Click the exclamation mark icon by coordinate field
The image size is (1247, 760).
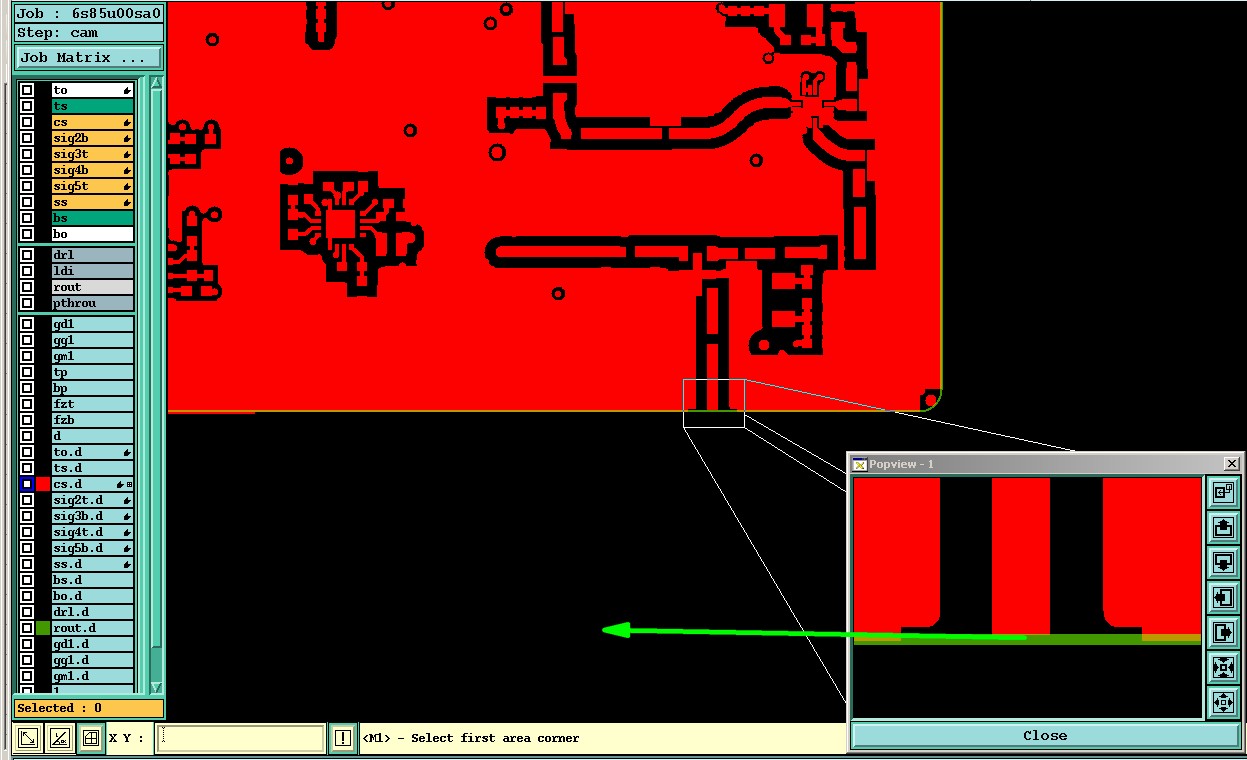(343, 738)
